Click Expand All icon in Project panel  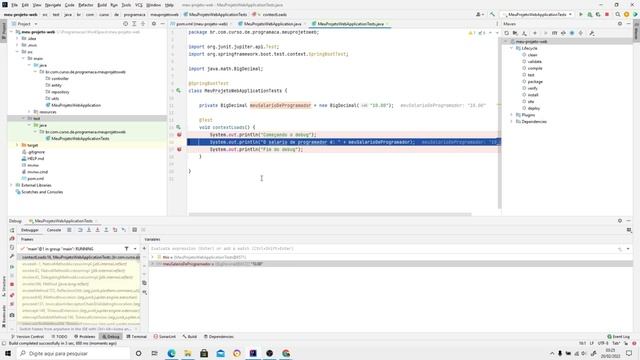pos(134,24)
